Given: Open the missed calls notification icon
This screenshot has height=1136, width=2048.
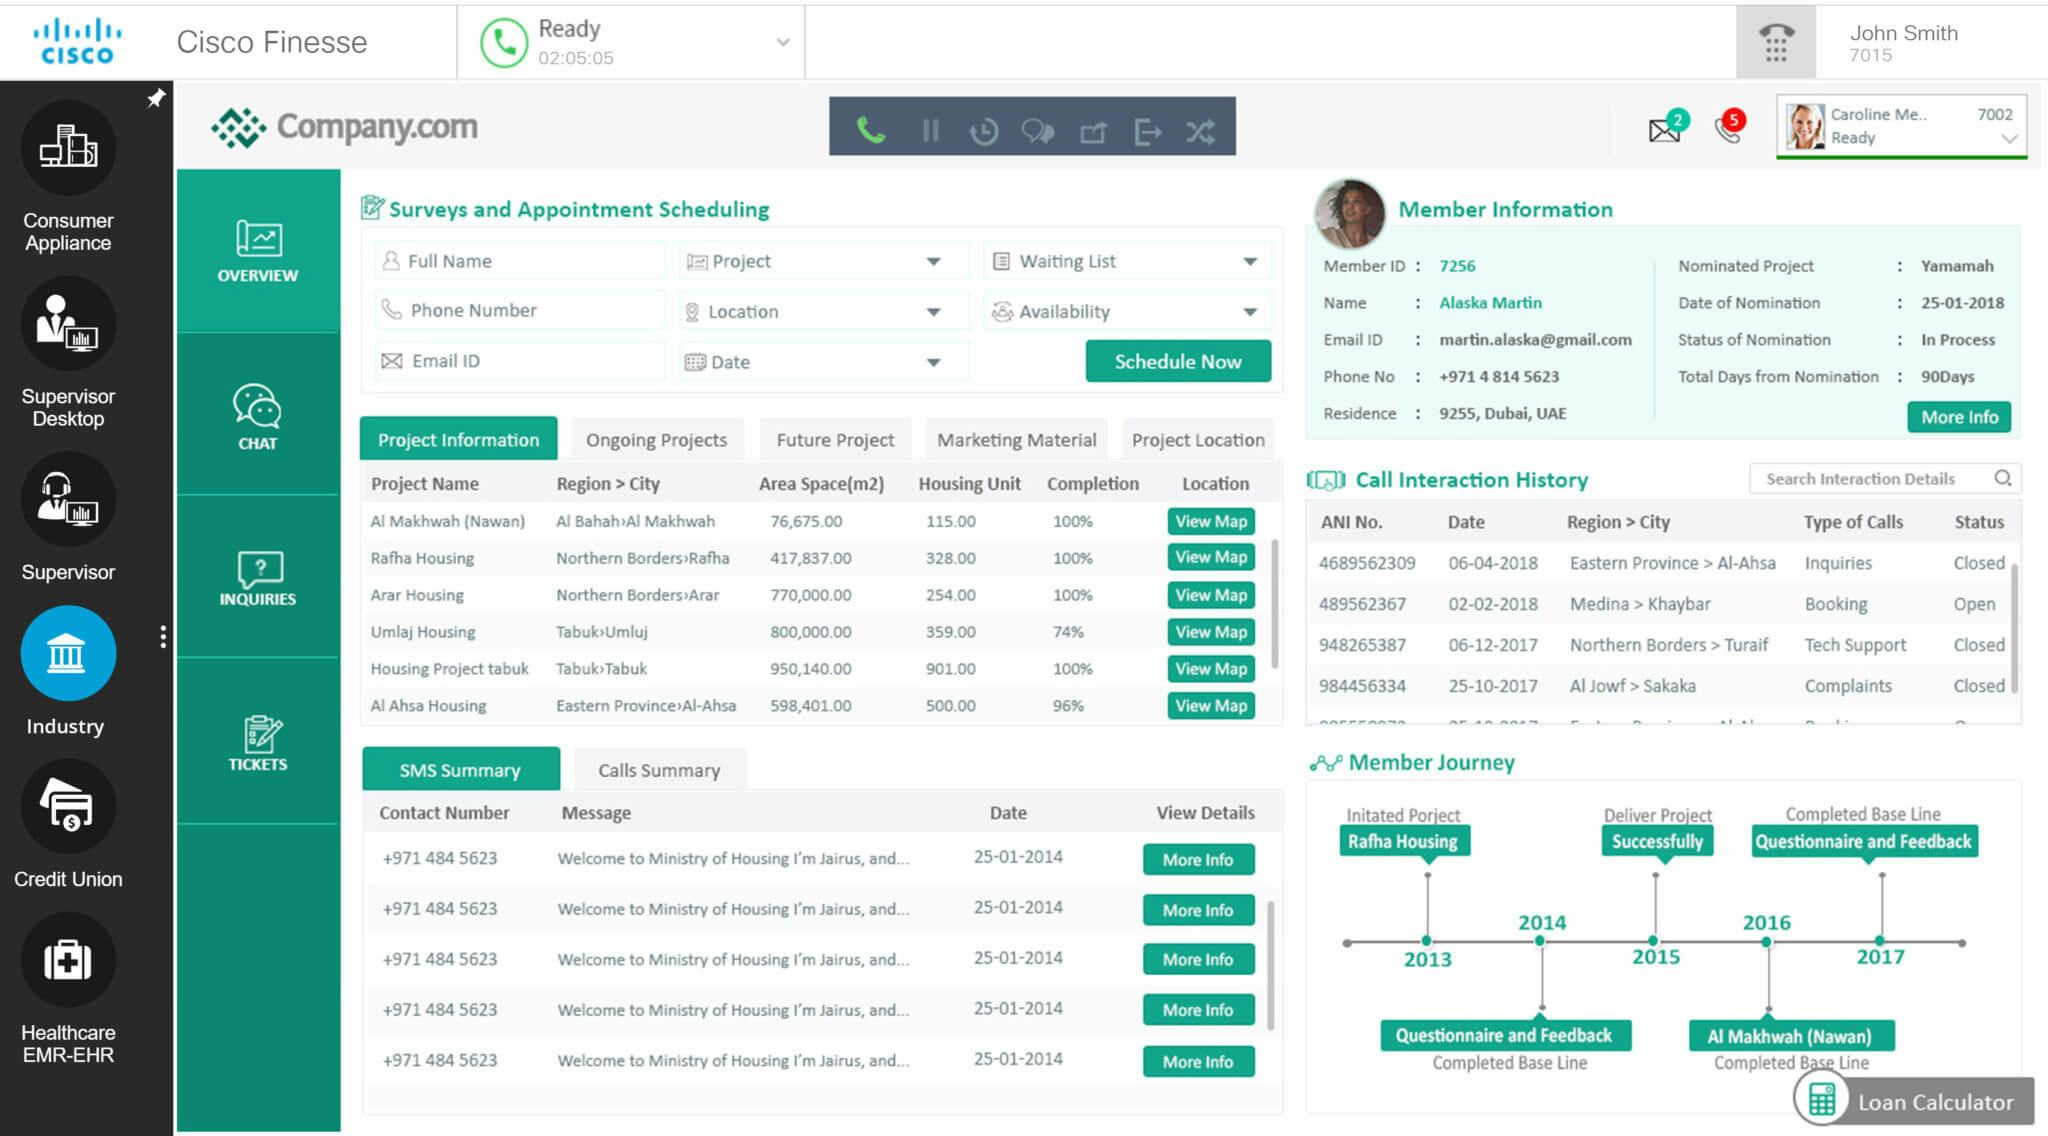Looking at the screenshot, I should (x=1728, y=128).
